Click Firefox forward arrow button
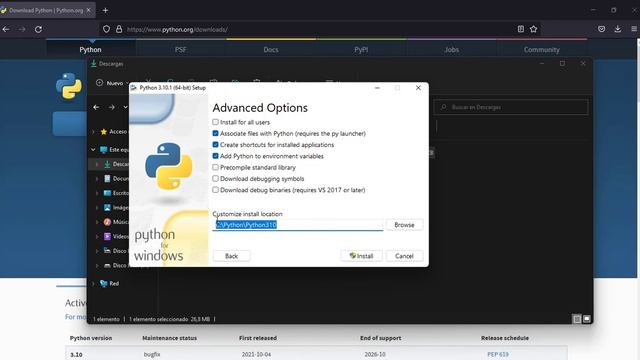 coord(22,29)
